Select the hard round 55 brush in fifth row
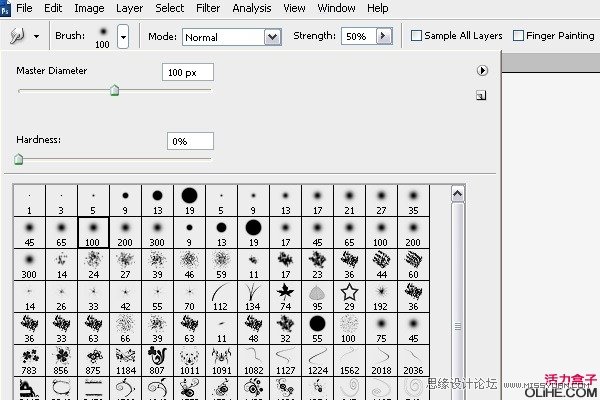 click(317, 329)
